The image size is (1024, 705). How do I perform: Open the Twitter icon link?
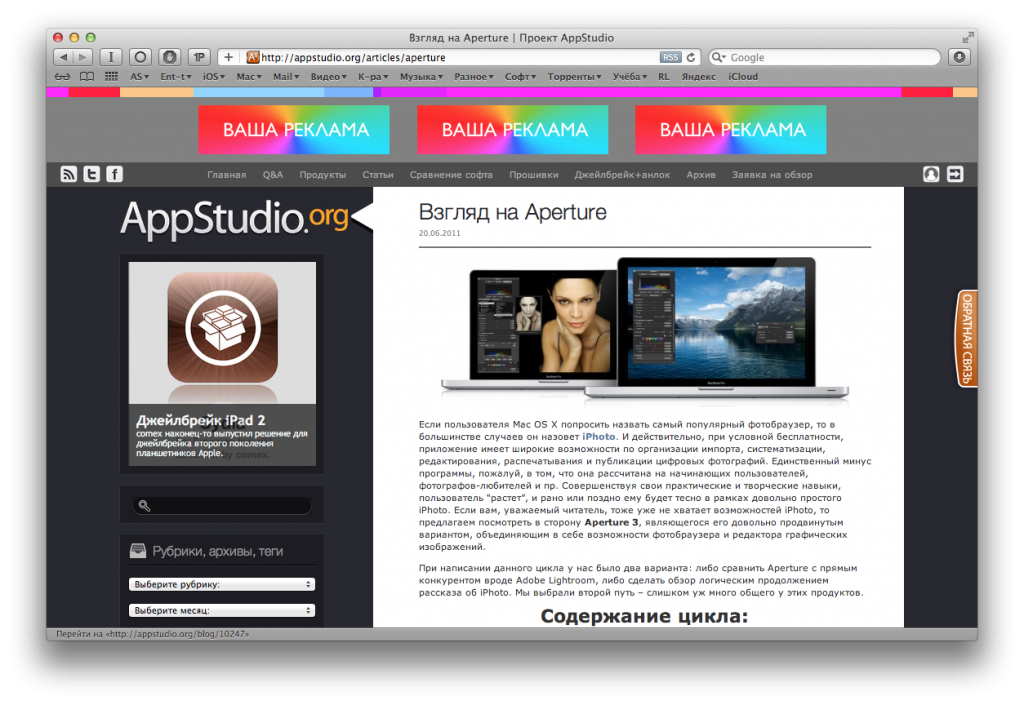(x=92, y=175)
